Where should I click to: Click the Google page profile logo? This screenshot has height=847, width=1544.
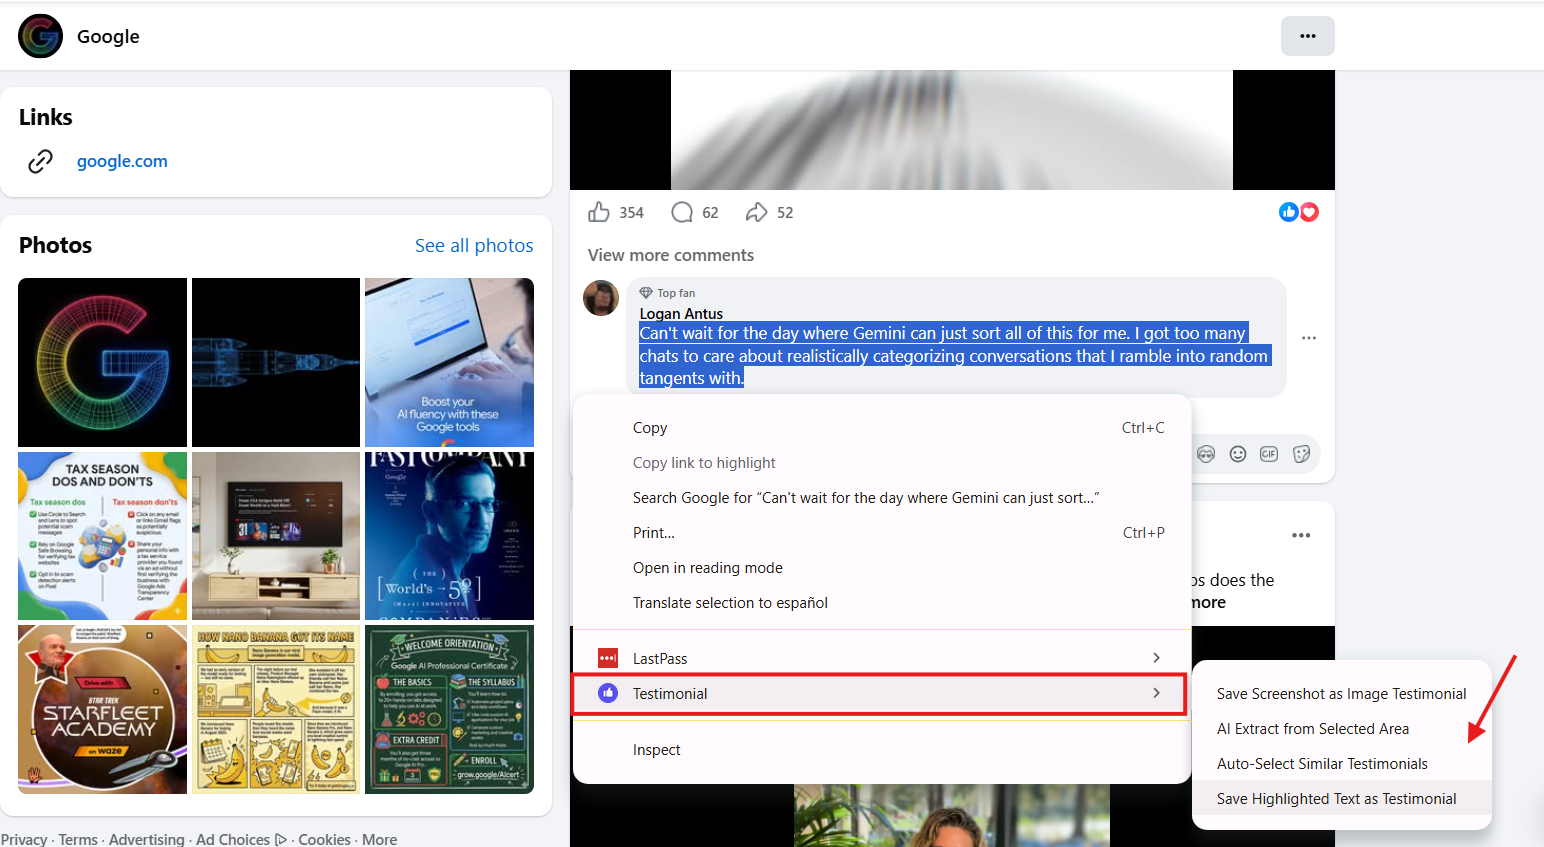40,36
